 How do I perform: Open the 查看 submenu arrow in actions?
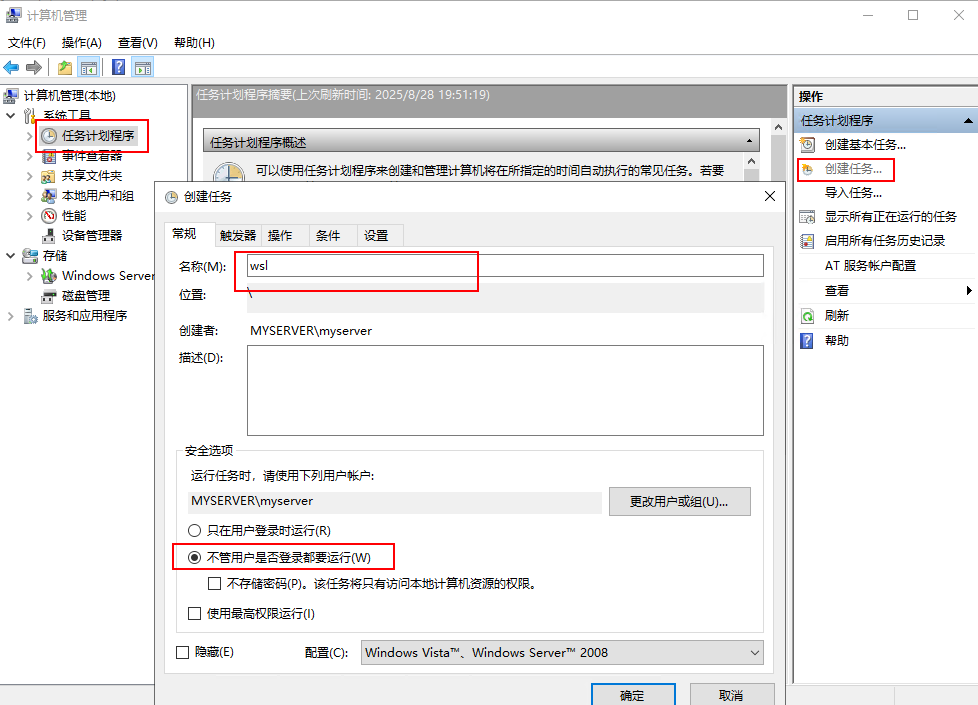(x=969, y=291)
